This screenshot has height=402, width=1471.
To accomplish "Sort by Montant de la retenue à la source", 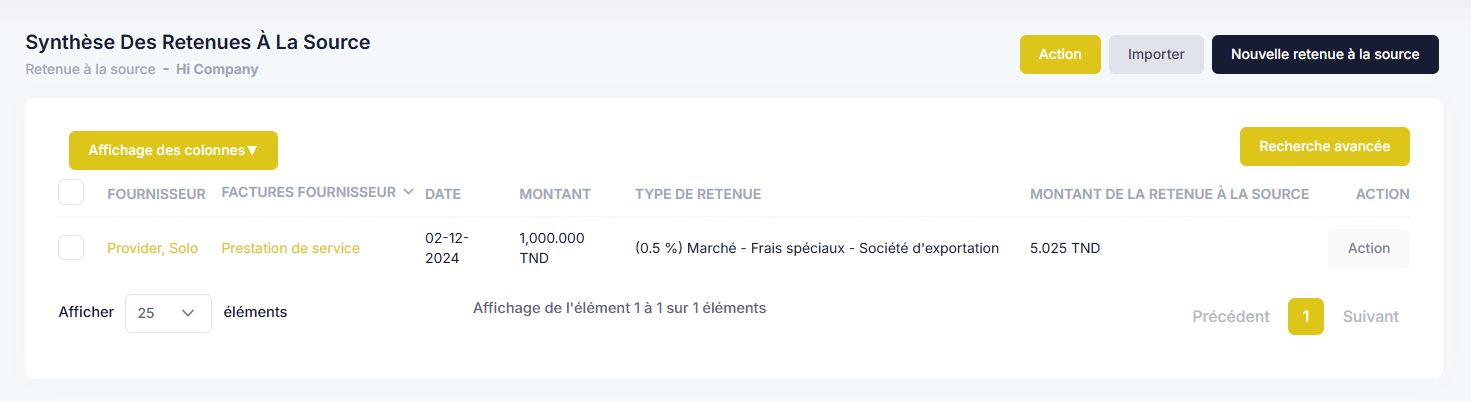I will (1169, 194).
